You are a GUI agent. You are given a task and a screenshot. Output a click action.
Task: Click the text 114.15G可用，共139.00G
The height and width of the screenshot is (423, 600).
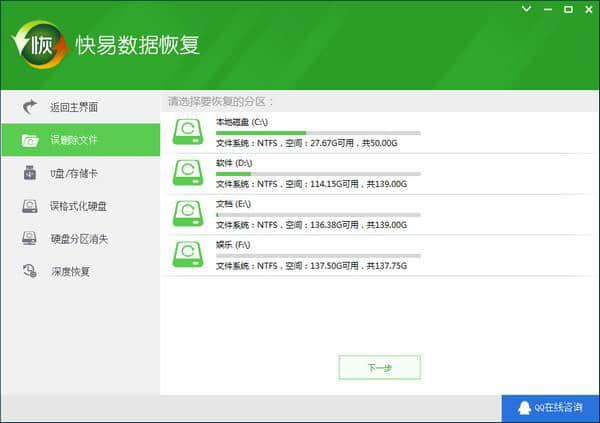coord(359,184)
